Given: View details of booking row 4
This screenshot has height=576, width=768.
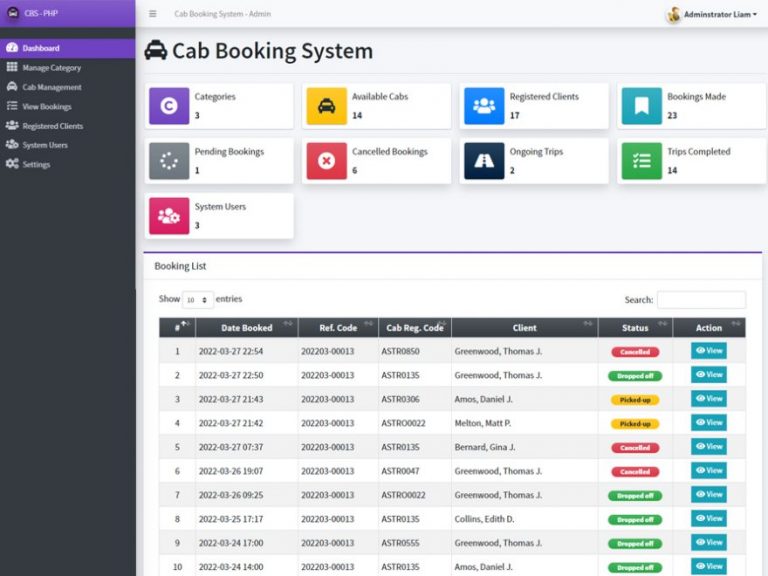Looking at the screenshot, I should (709, 423).
